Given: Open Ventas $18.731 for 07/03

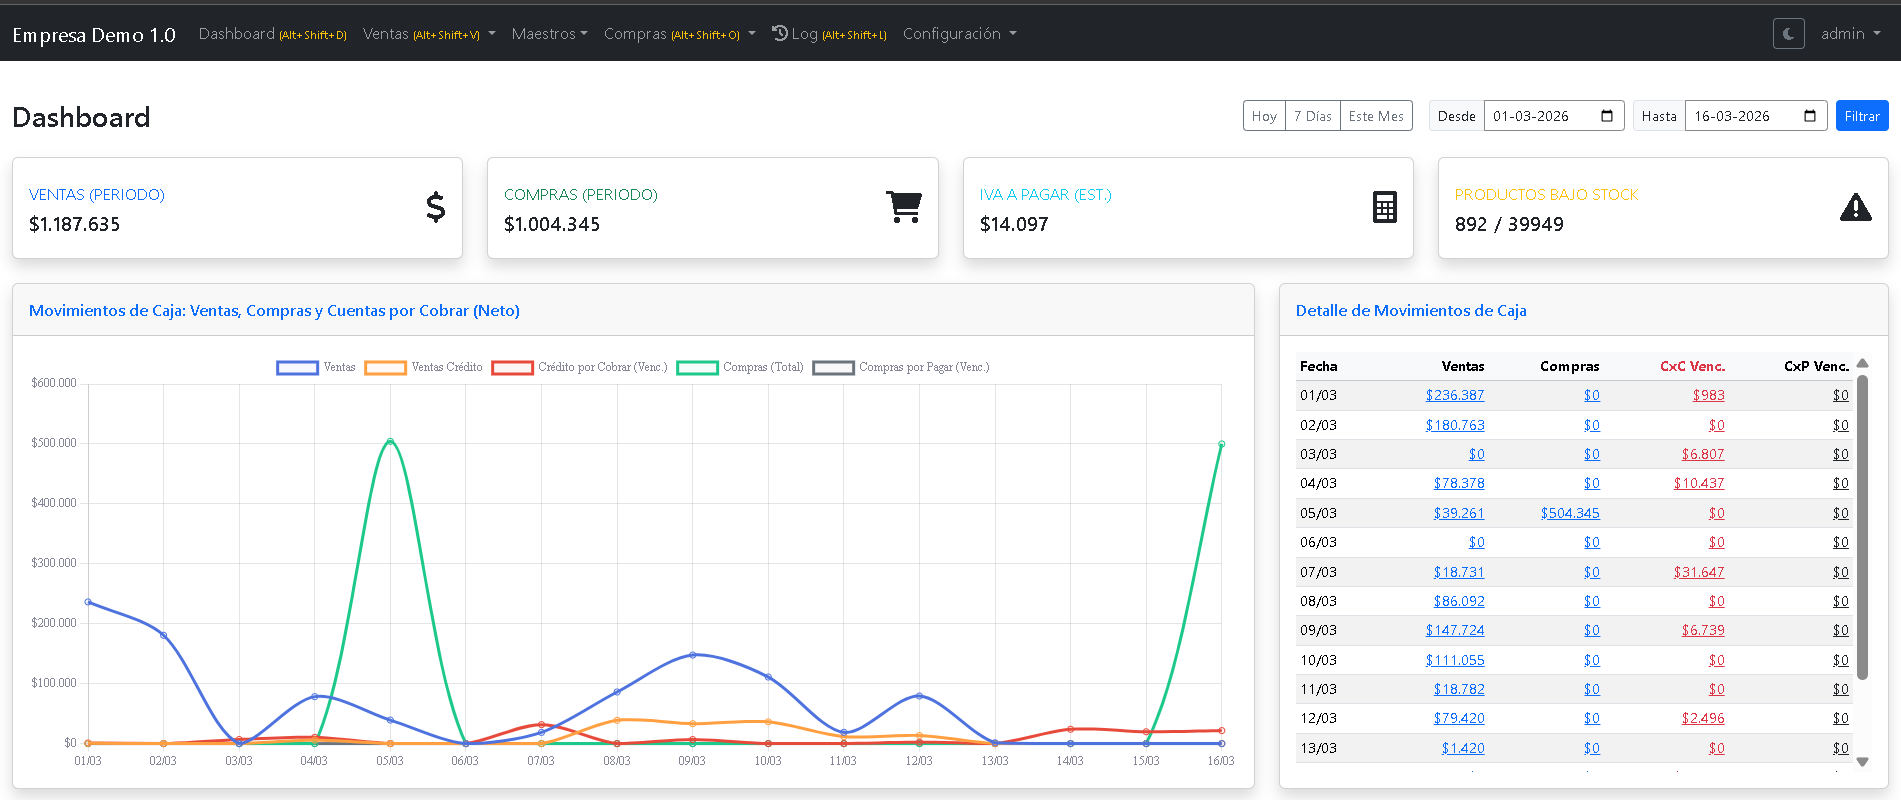Looking at the screenshot, I should (1459, 572).
